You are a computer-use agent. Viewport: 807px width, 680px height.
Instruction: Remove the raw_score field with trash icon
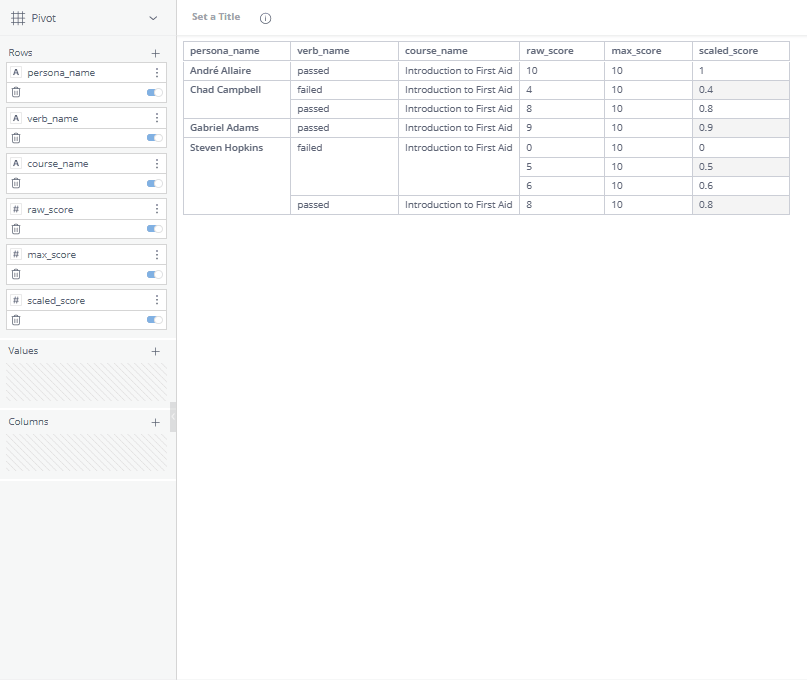click(15, 229)
